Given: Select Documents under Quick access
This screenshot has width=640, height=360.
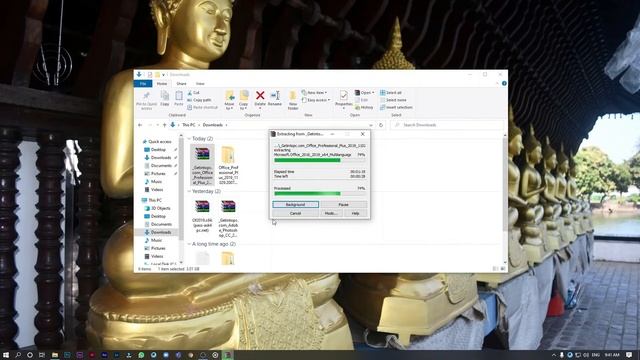Looking at the screenshot, I should pos(161,166).
